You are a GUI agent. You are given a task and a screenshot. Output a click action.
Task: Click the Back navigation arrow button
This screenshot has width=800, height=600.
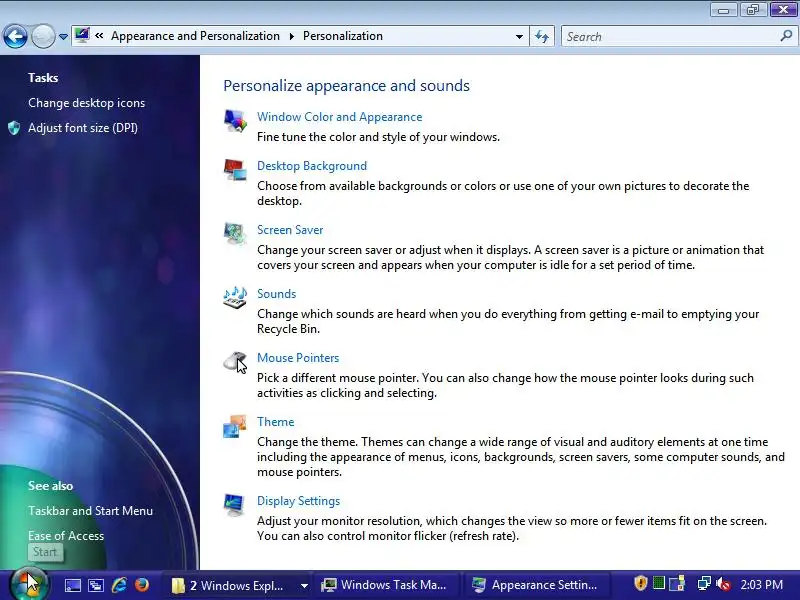click(x=15, y=37)
